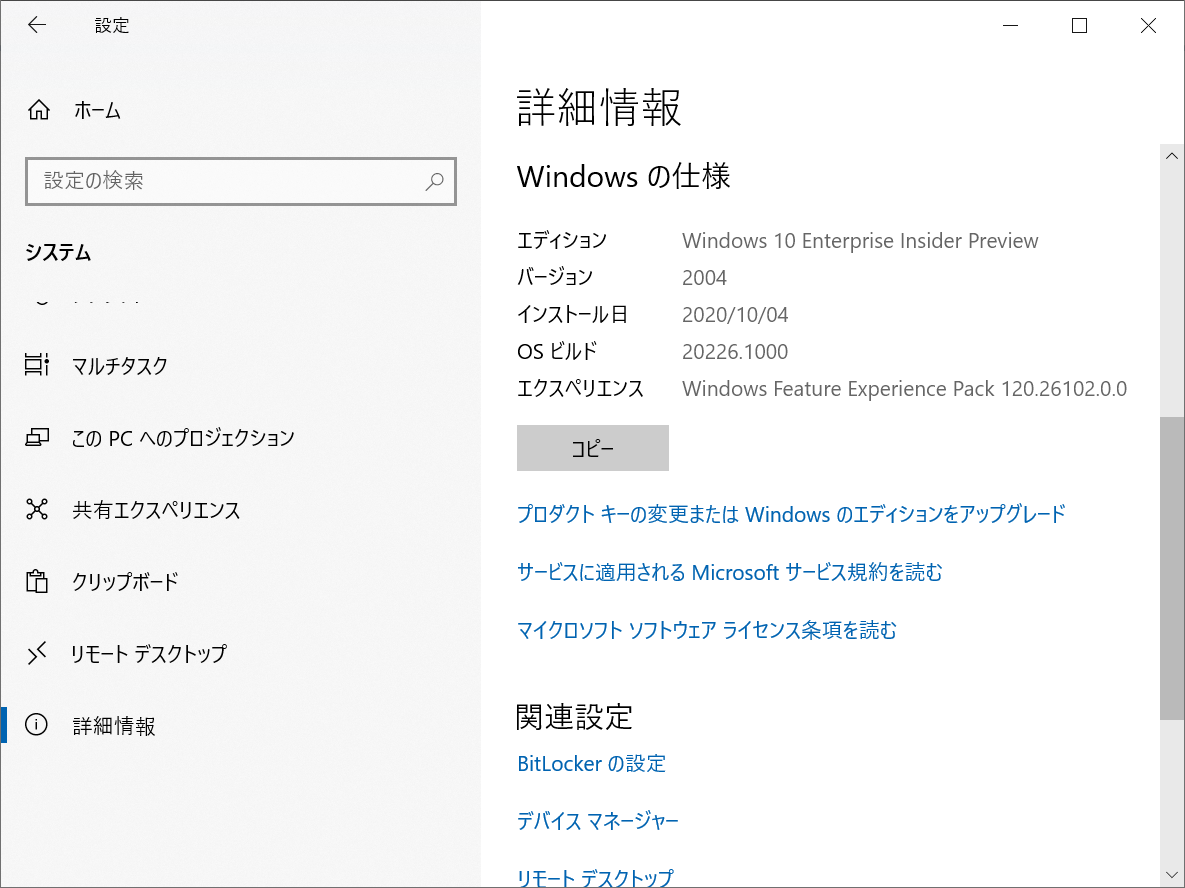
Task: Open この PC へのプロジェクション settings
Action: (183, 438)
